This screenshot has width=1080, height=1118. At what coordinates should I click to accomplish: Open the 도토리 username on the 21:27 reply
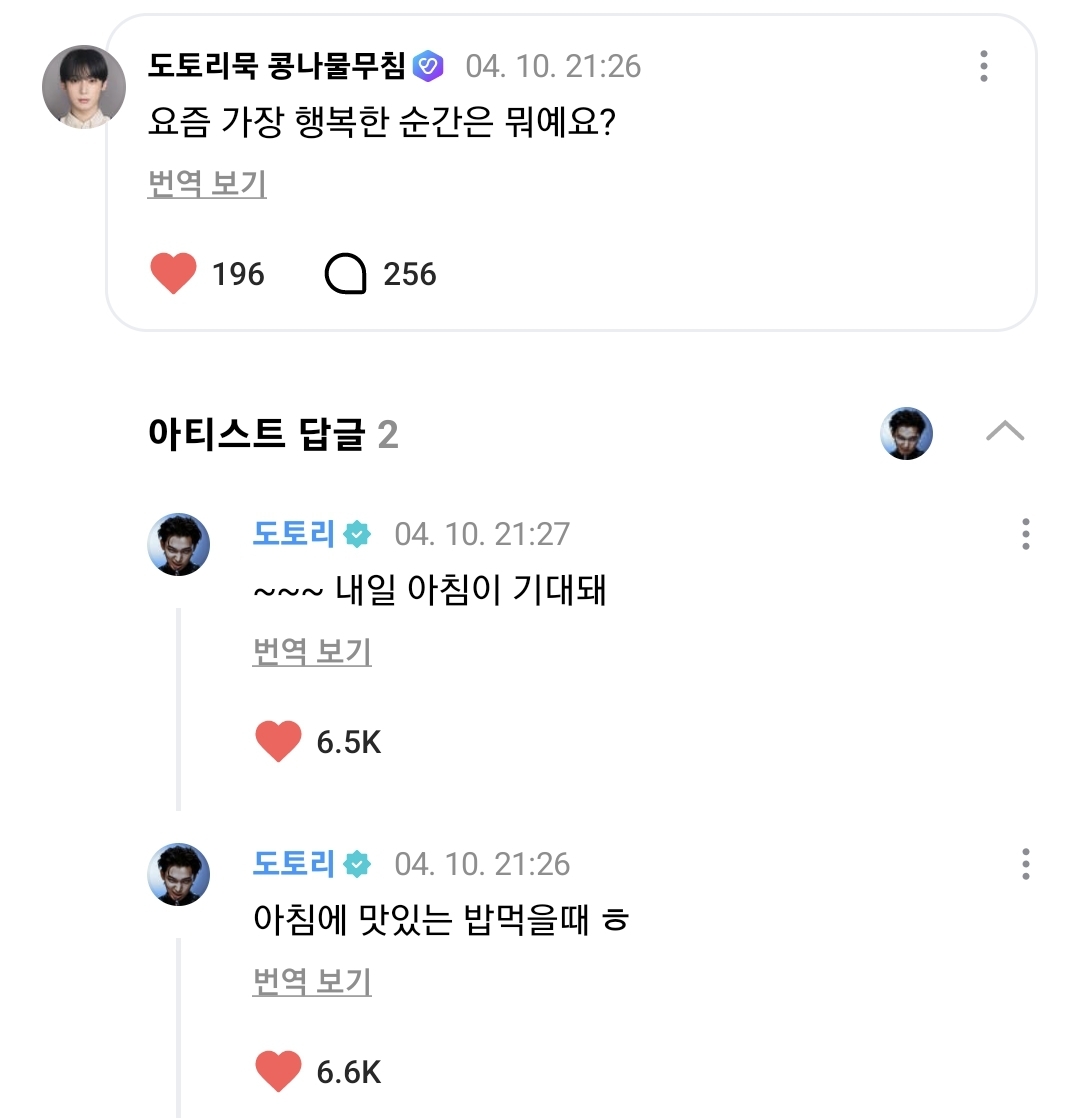[x=293, y=534]
